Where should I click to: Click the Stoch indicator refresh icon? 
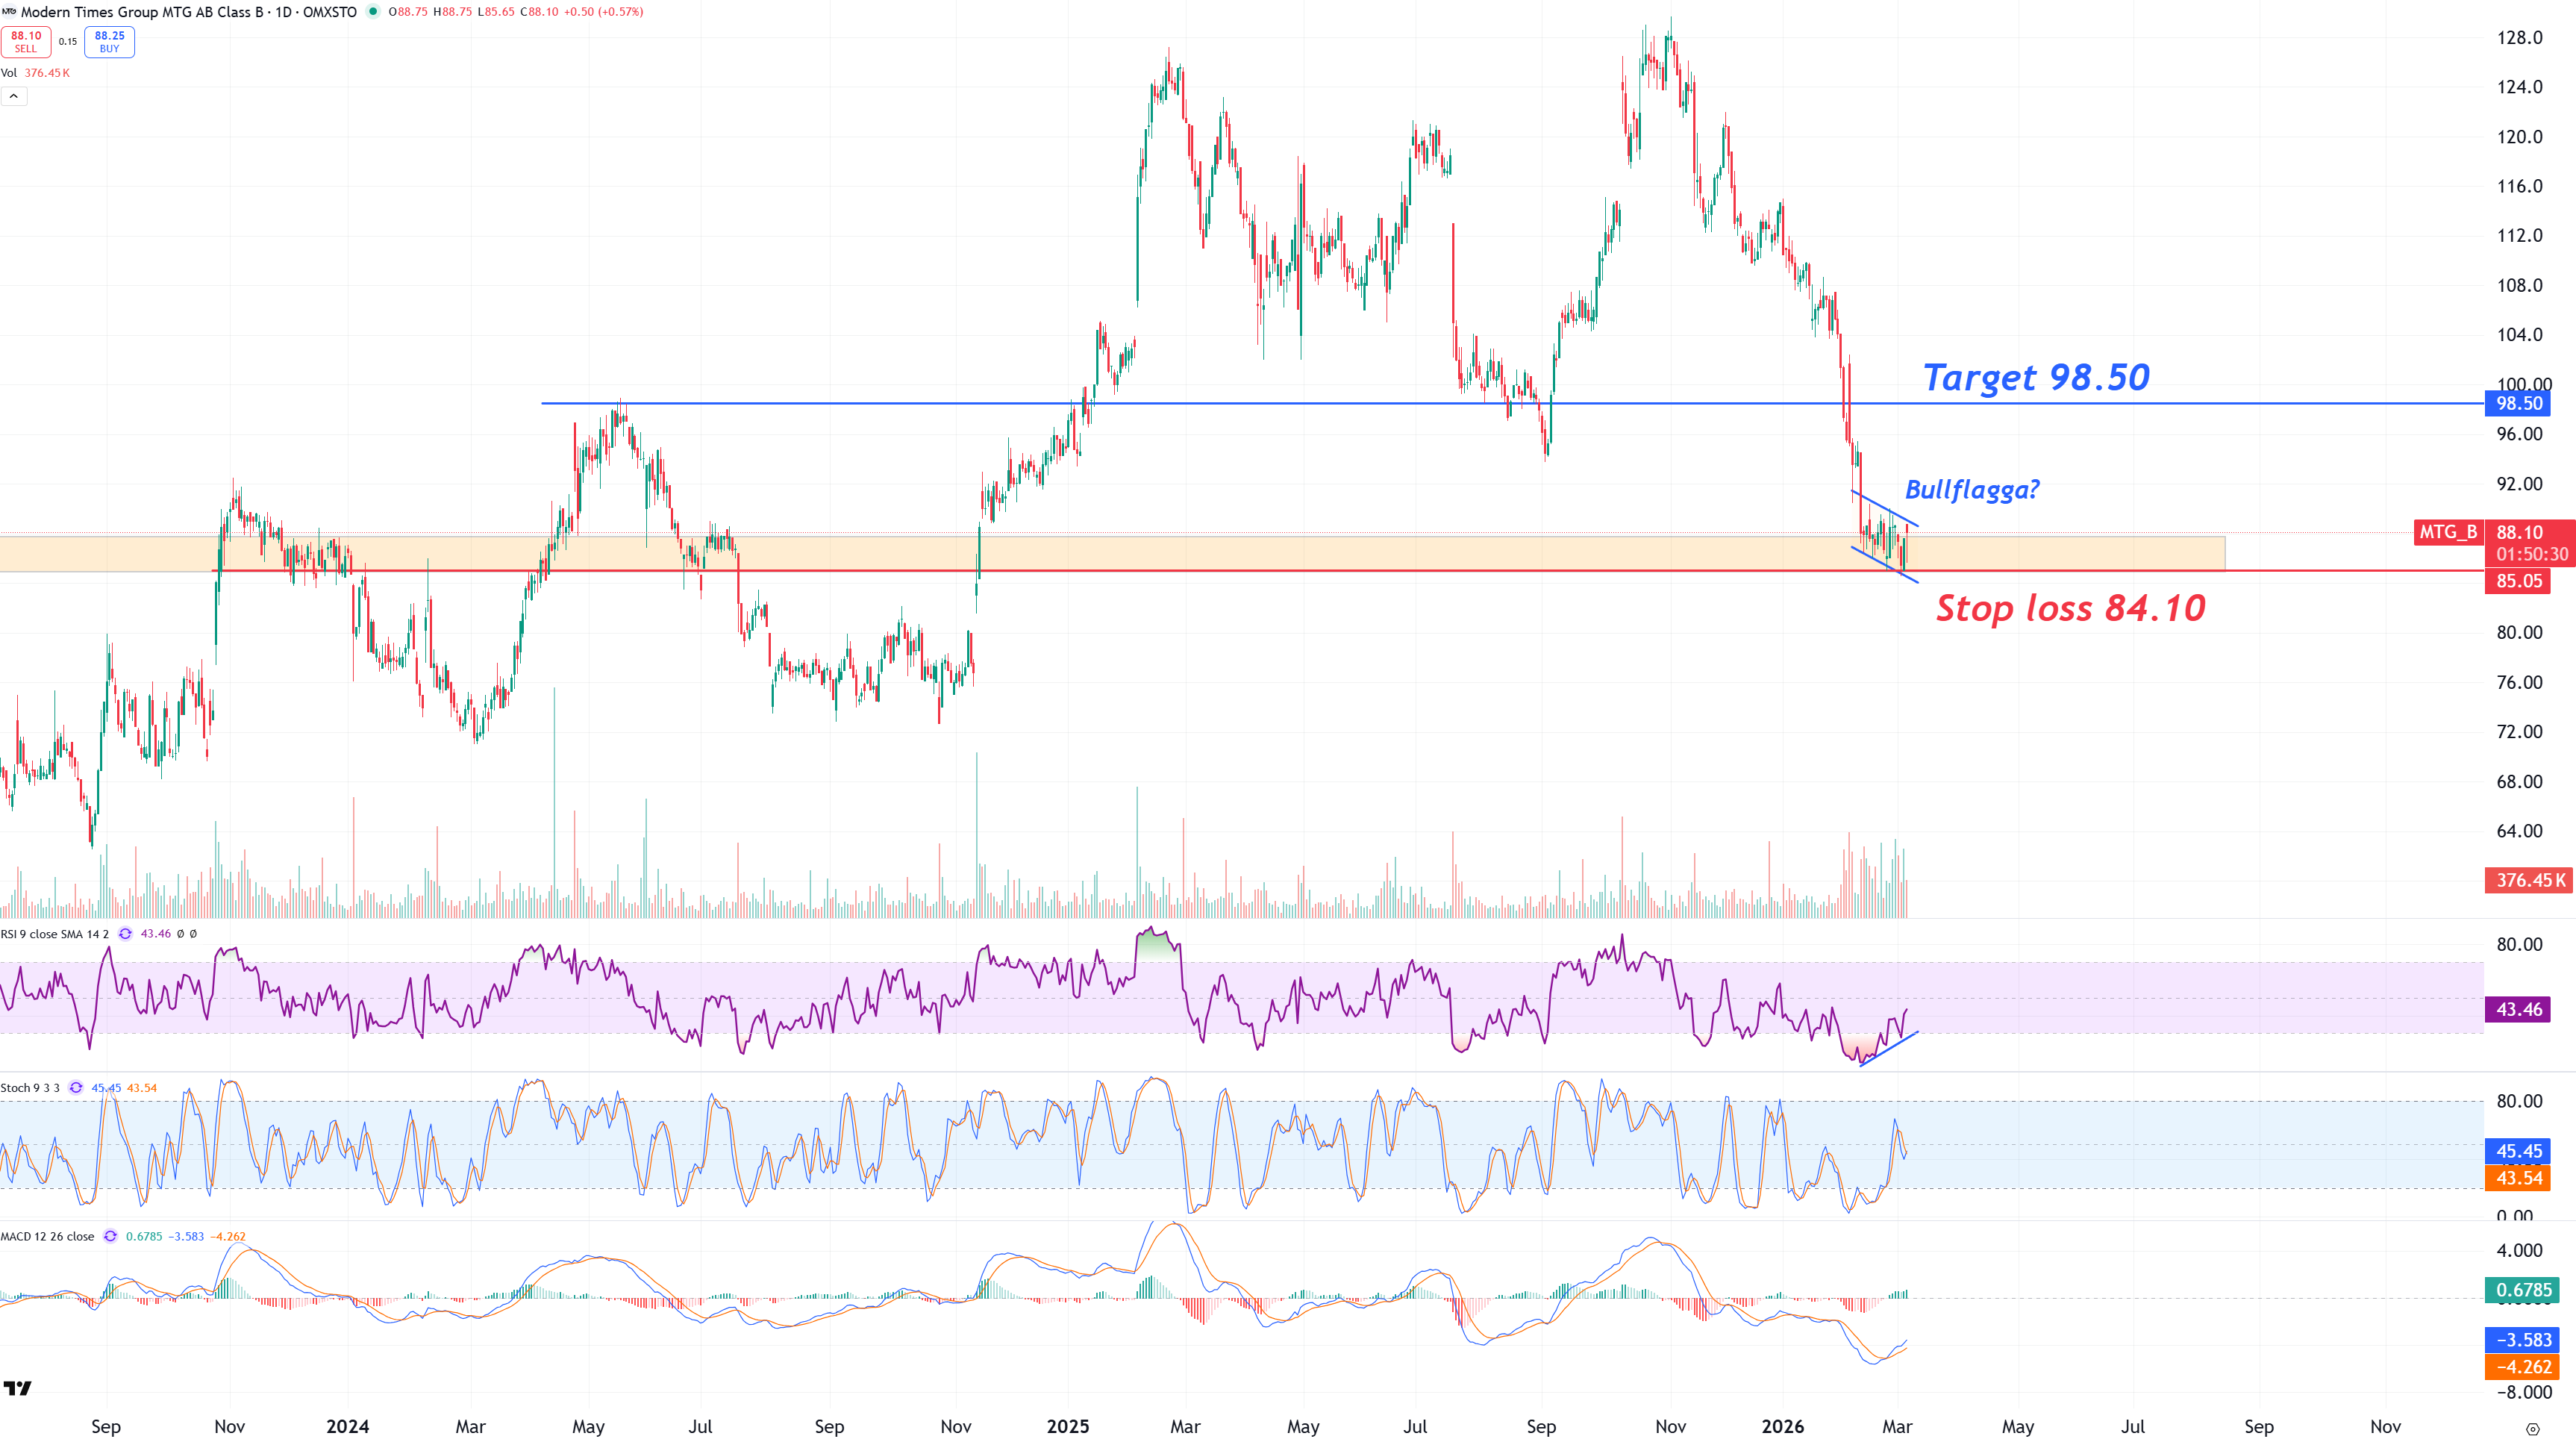click(76, 1088)
